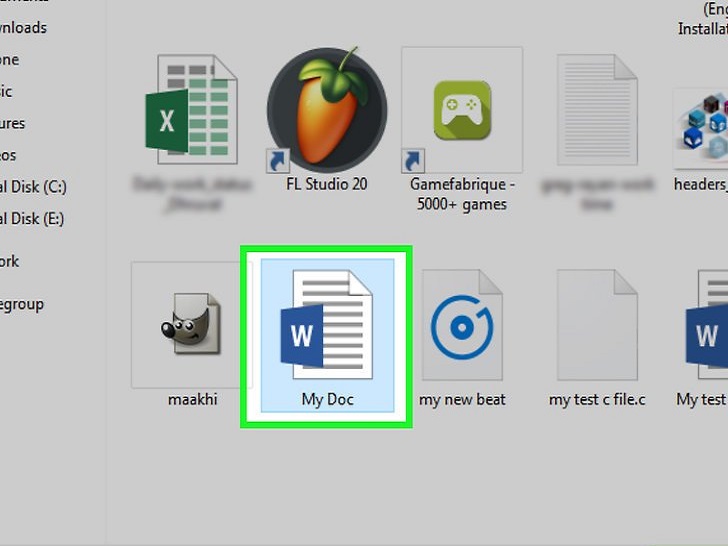Click the my test c file.c label
This screenshot has height=546, width=728.
[x=597, y=400]
